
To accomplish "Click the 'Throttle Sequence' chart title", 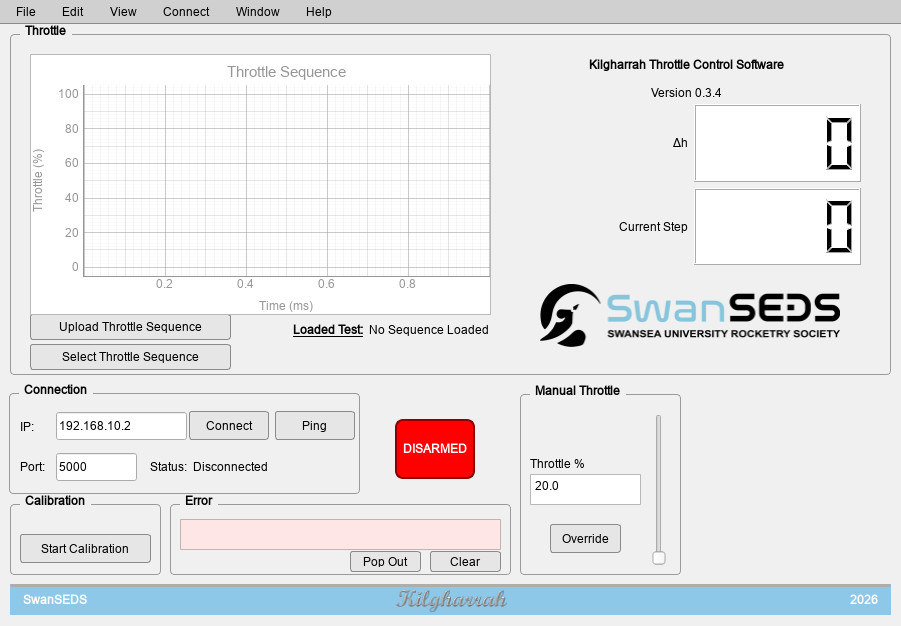I will [286, 72].
